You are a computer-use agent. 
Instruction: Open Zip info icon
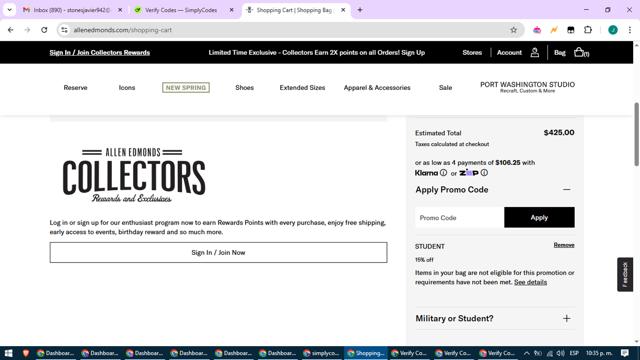coord(484,173)
